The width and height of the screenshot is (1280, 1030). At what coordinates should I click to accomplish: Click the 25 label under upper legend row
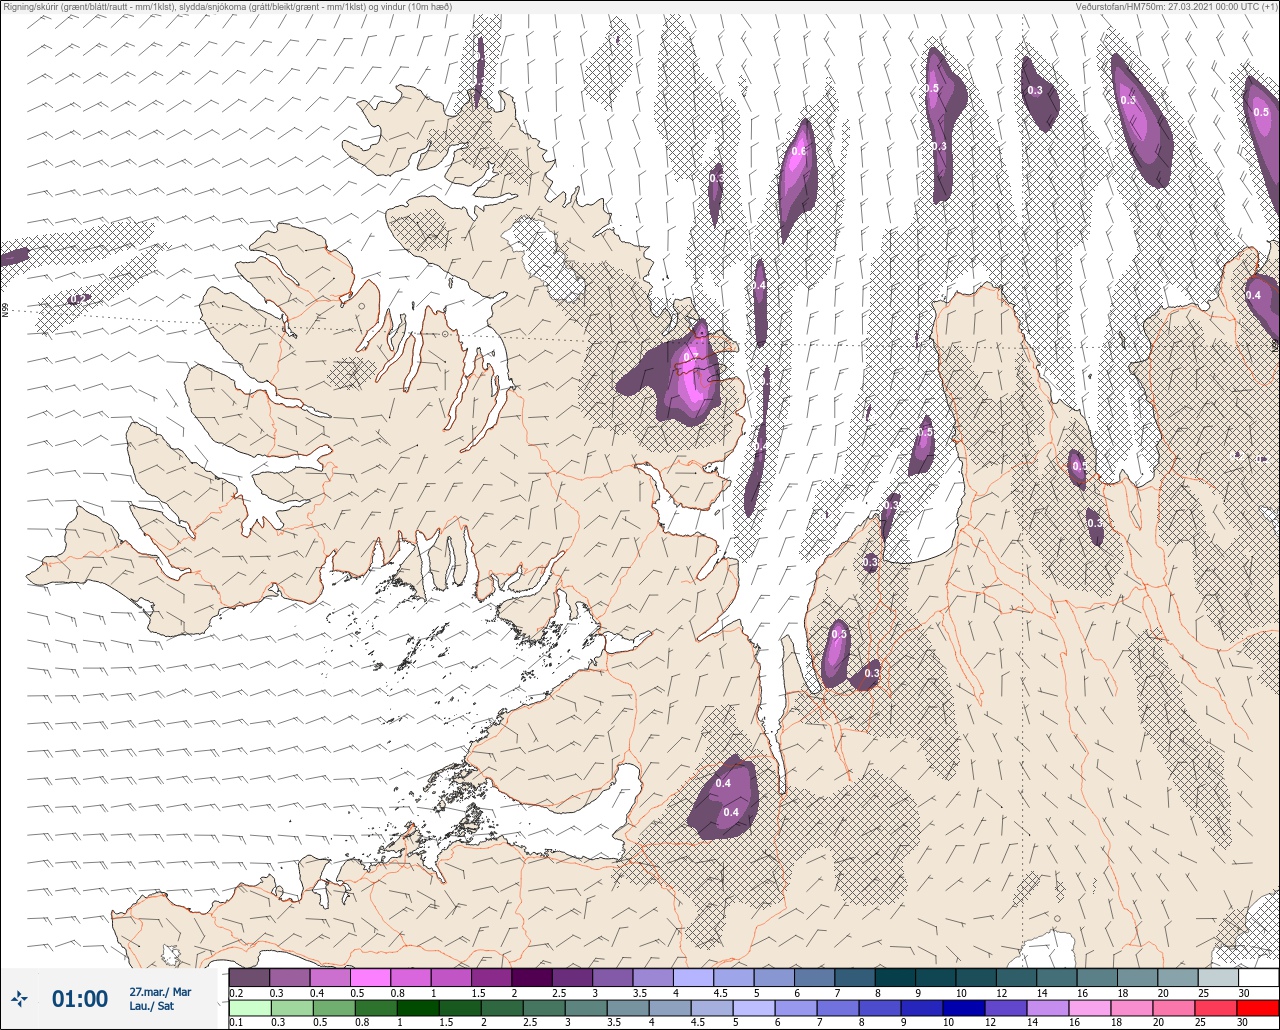[1204, 993]
